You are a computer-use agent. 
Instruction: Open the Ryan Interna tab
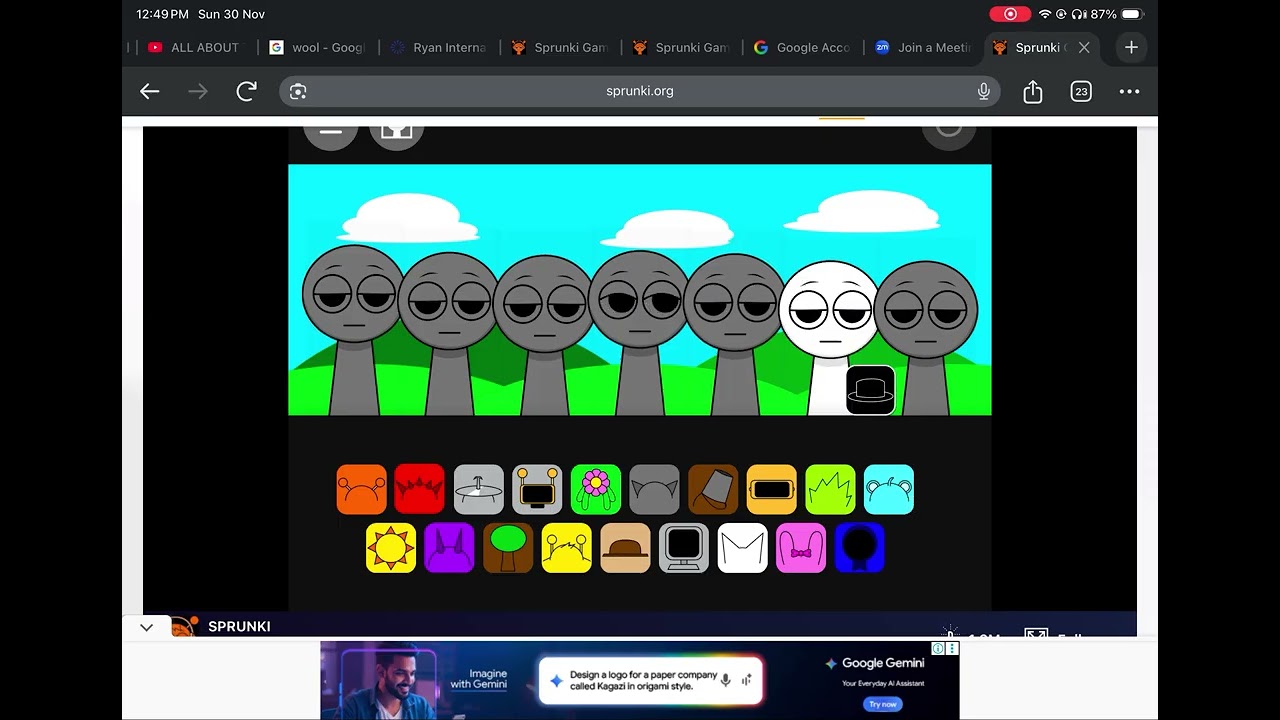click(438, 47)
